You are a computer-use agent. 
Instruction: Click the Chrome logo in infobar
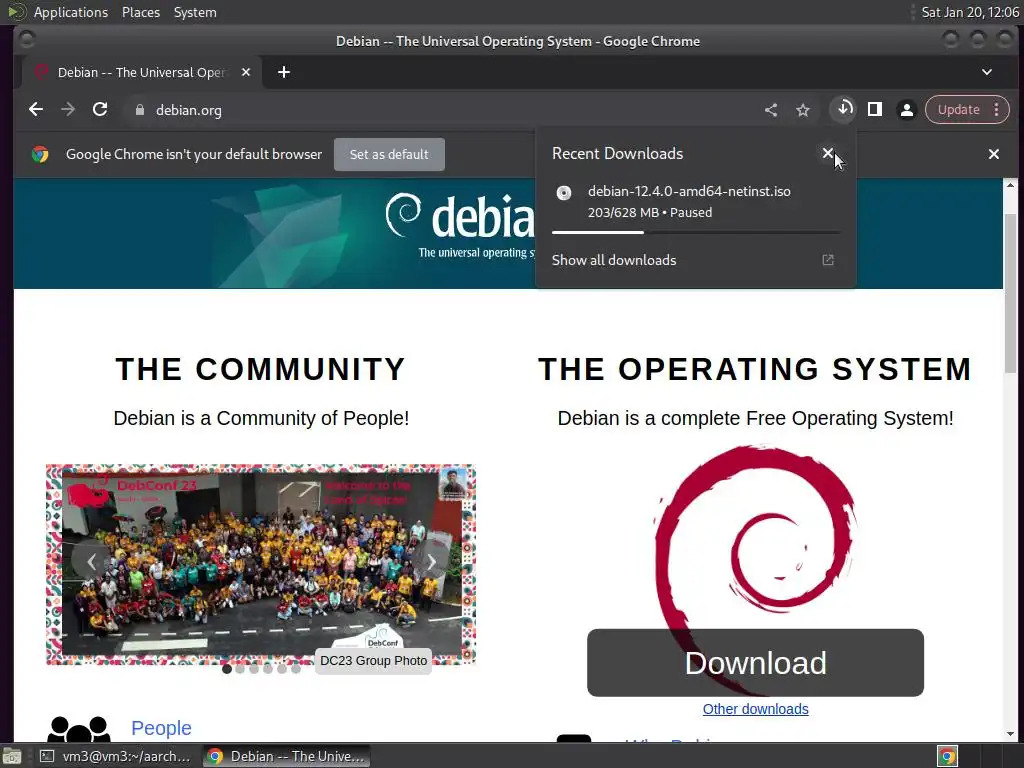40,154
